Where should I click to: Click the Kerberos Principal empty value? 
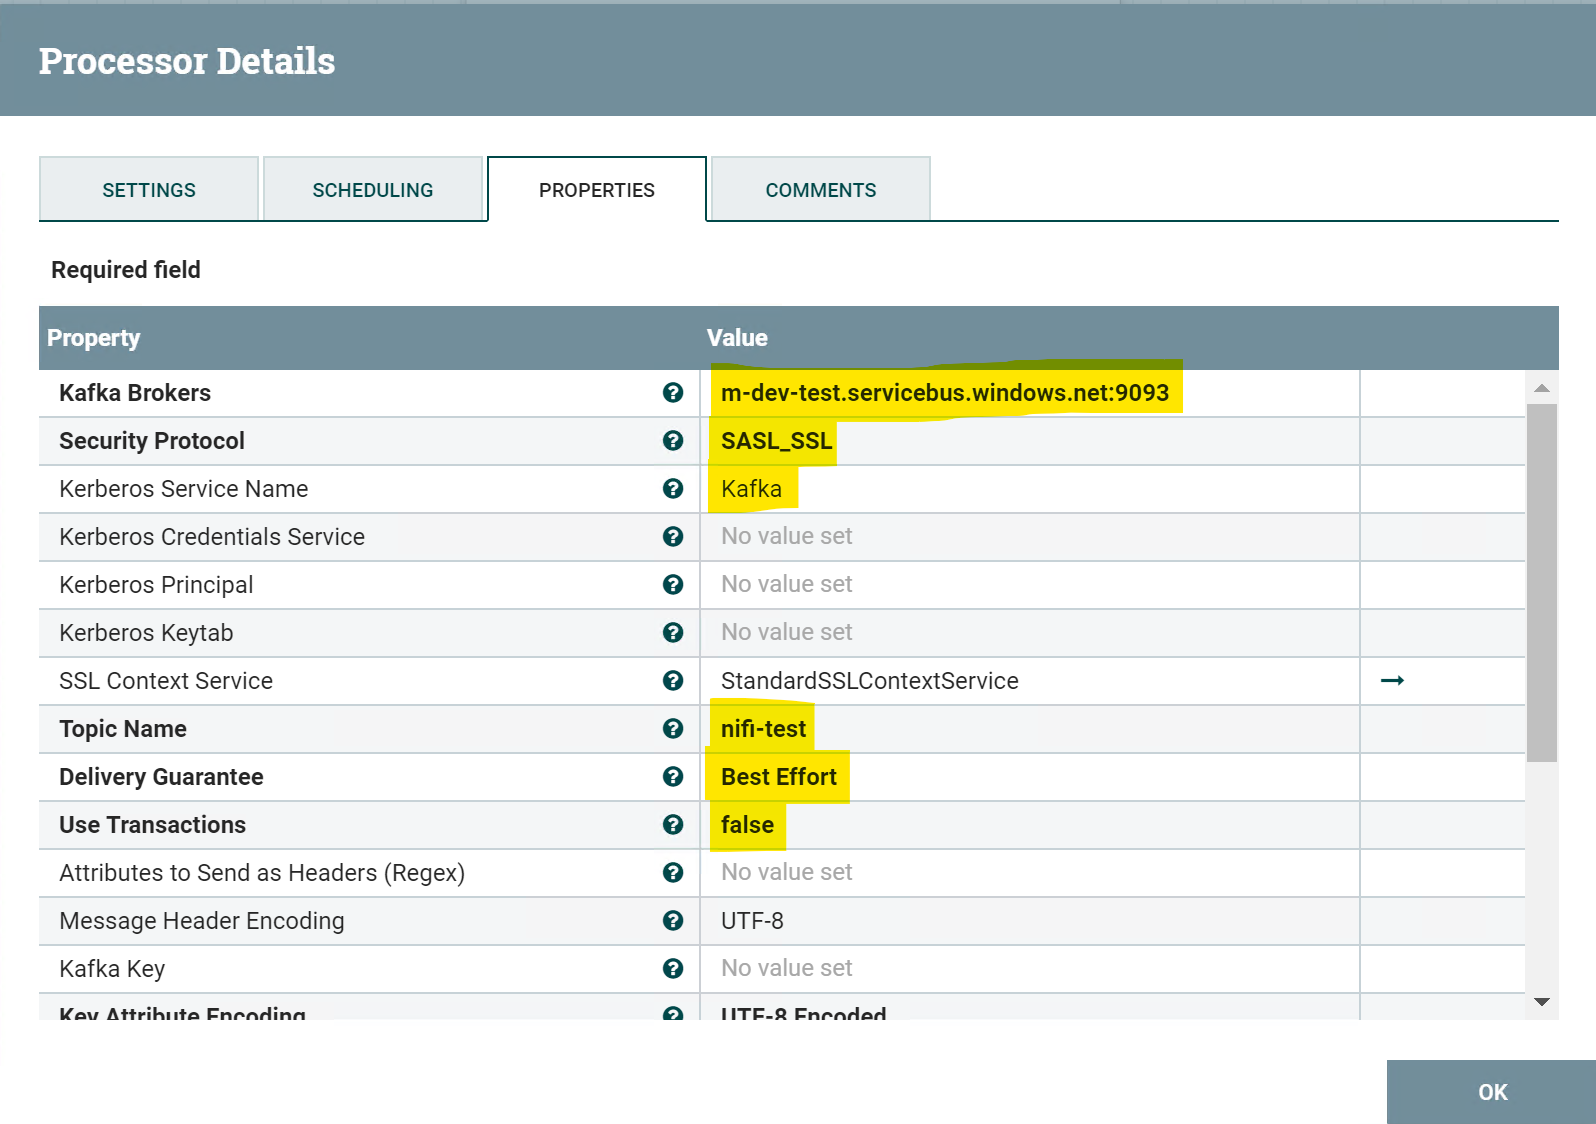(x=787, y=585)
